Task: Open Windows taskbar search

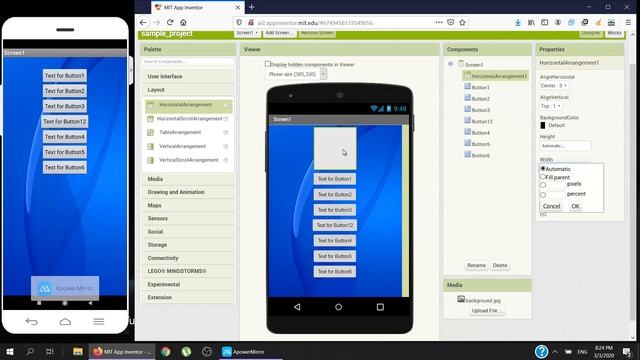Action: (30, 351)
